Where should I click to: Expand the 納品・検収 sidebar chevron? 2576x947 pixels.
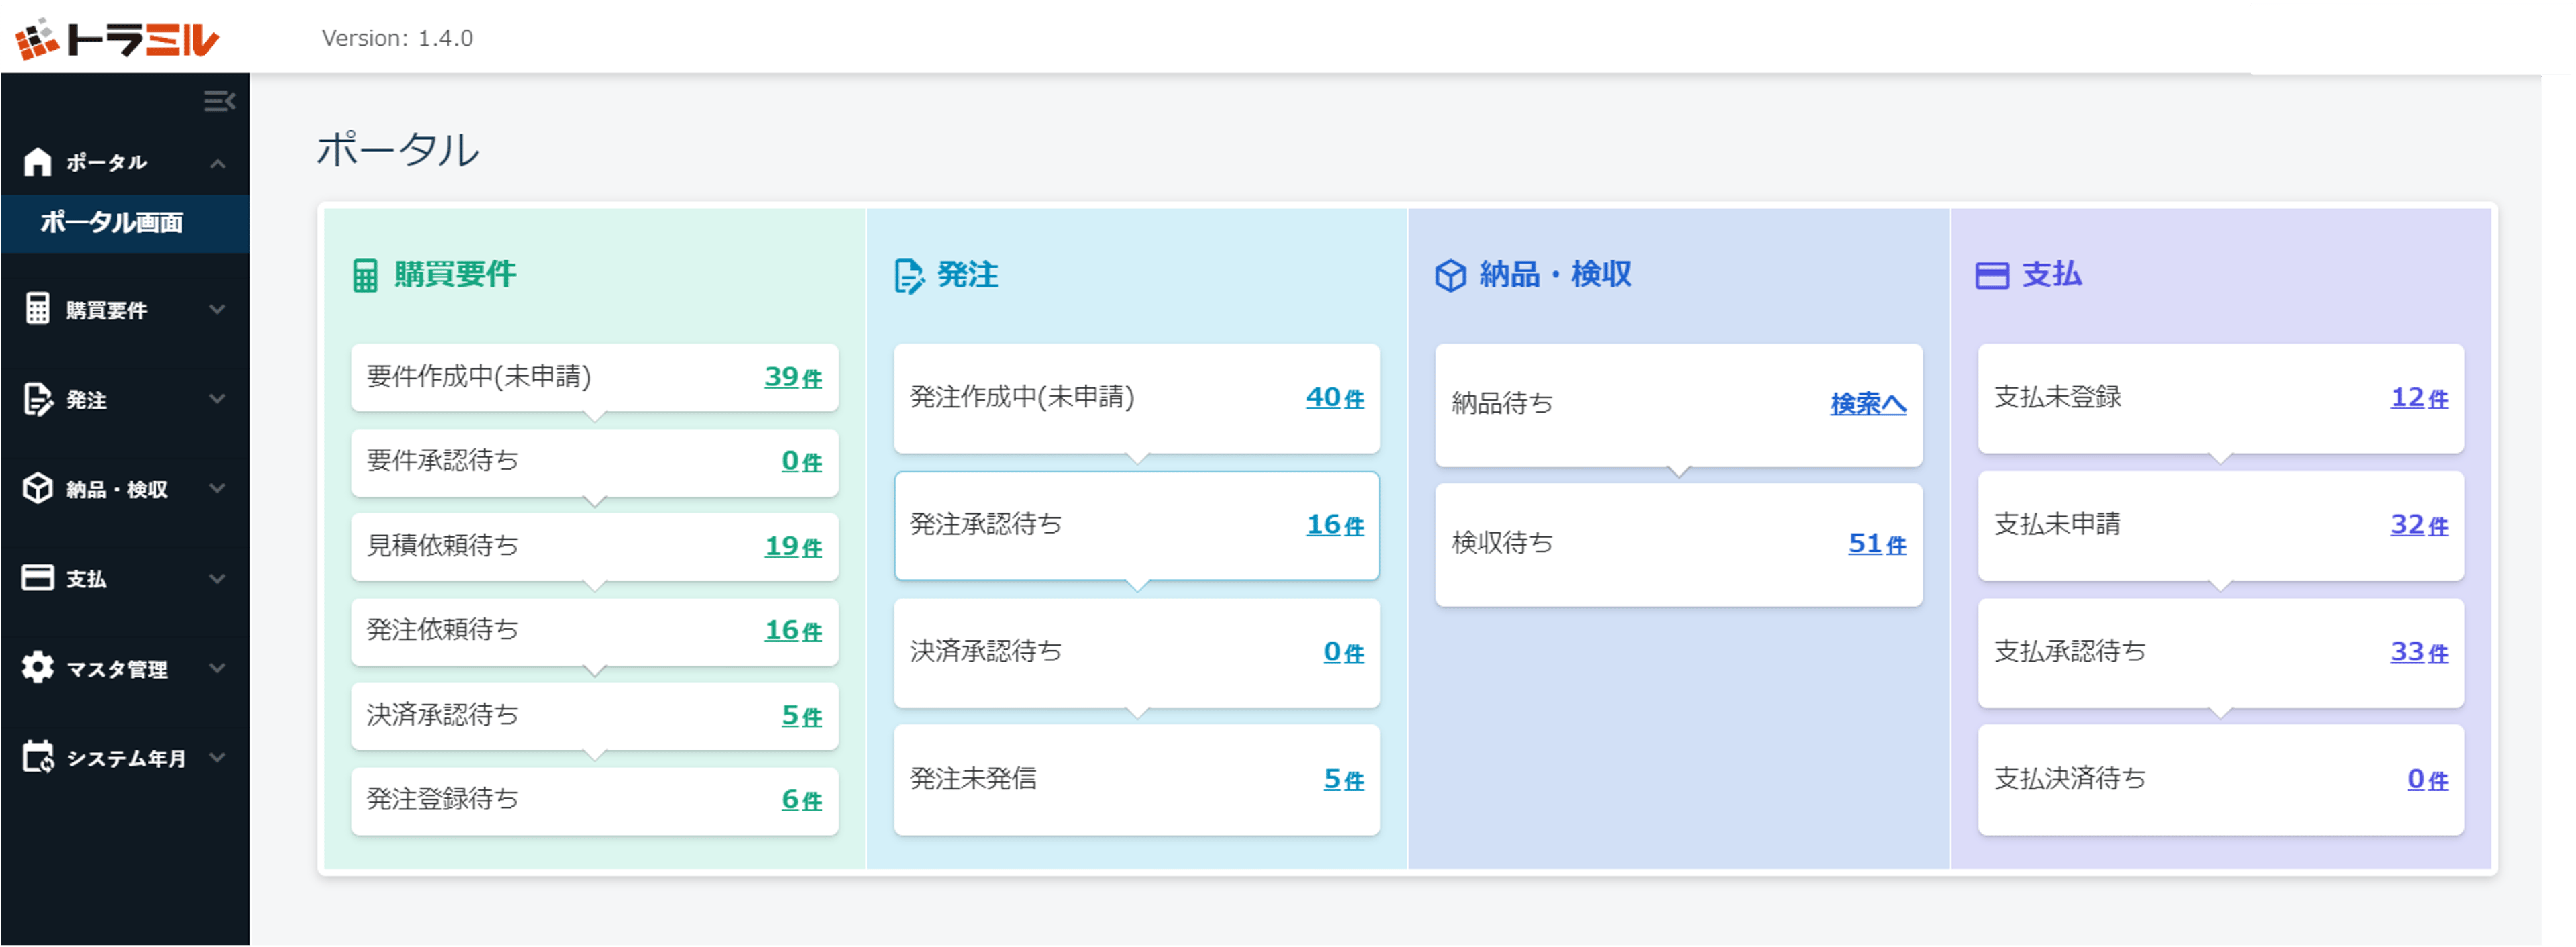coord(217,488)
